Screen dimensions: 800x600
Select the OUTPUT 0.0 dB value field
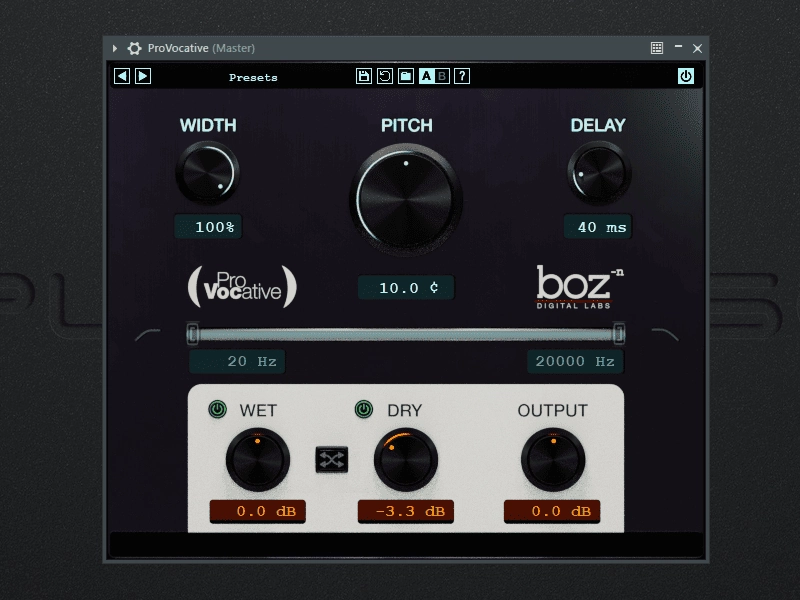pos(552,511)
